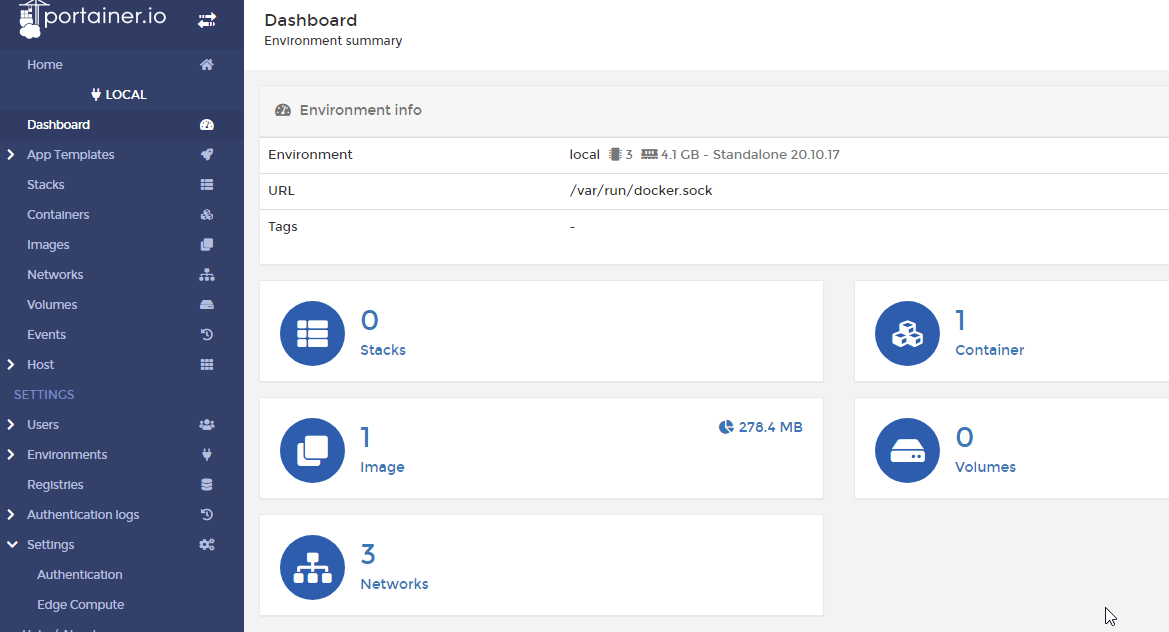1169x632 pixels.
Task: Toggle the sidebar collapse arrows icon
Action: pyautogui.click(x=207, y=20)
